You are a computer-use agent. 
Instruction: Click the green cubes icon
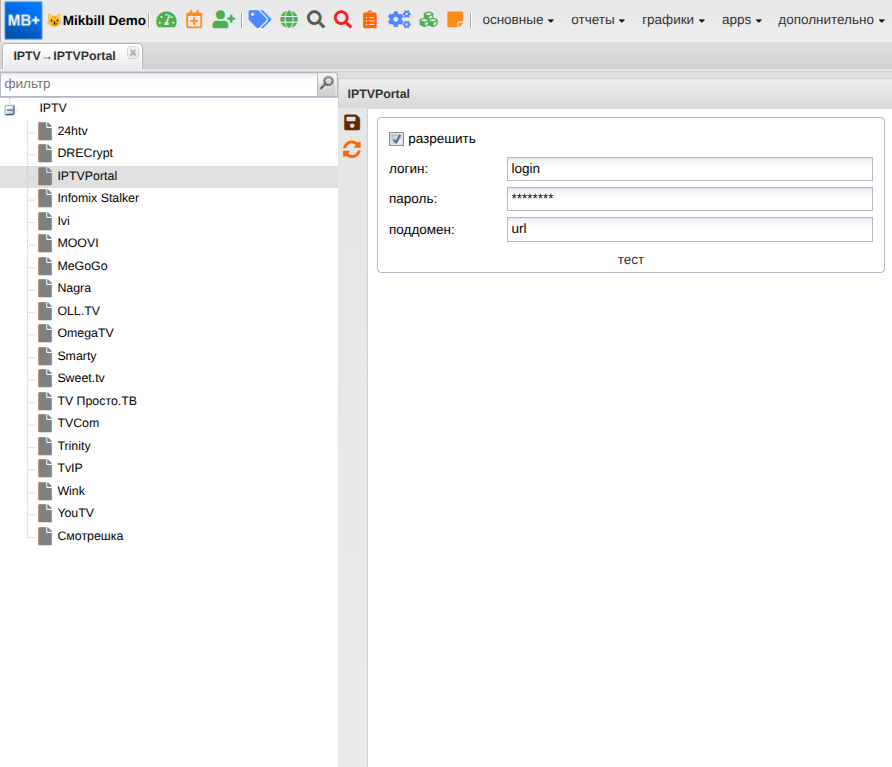[x=428, y=20]
